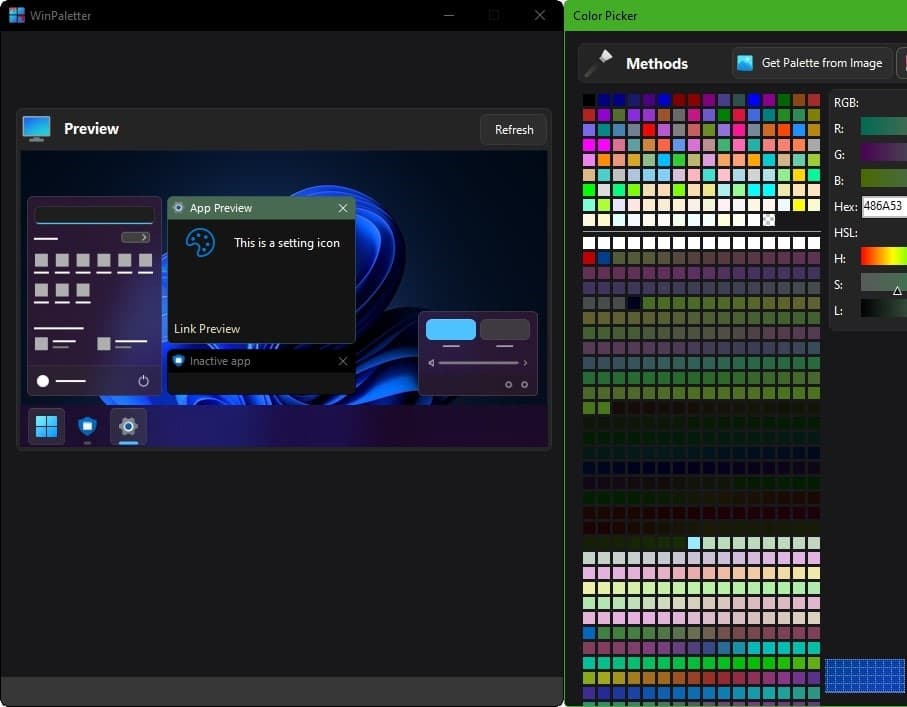907x707 pixels.
Task: Expand the arrow right of the volume slider
Action: (525, 363)
